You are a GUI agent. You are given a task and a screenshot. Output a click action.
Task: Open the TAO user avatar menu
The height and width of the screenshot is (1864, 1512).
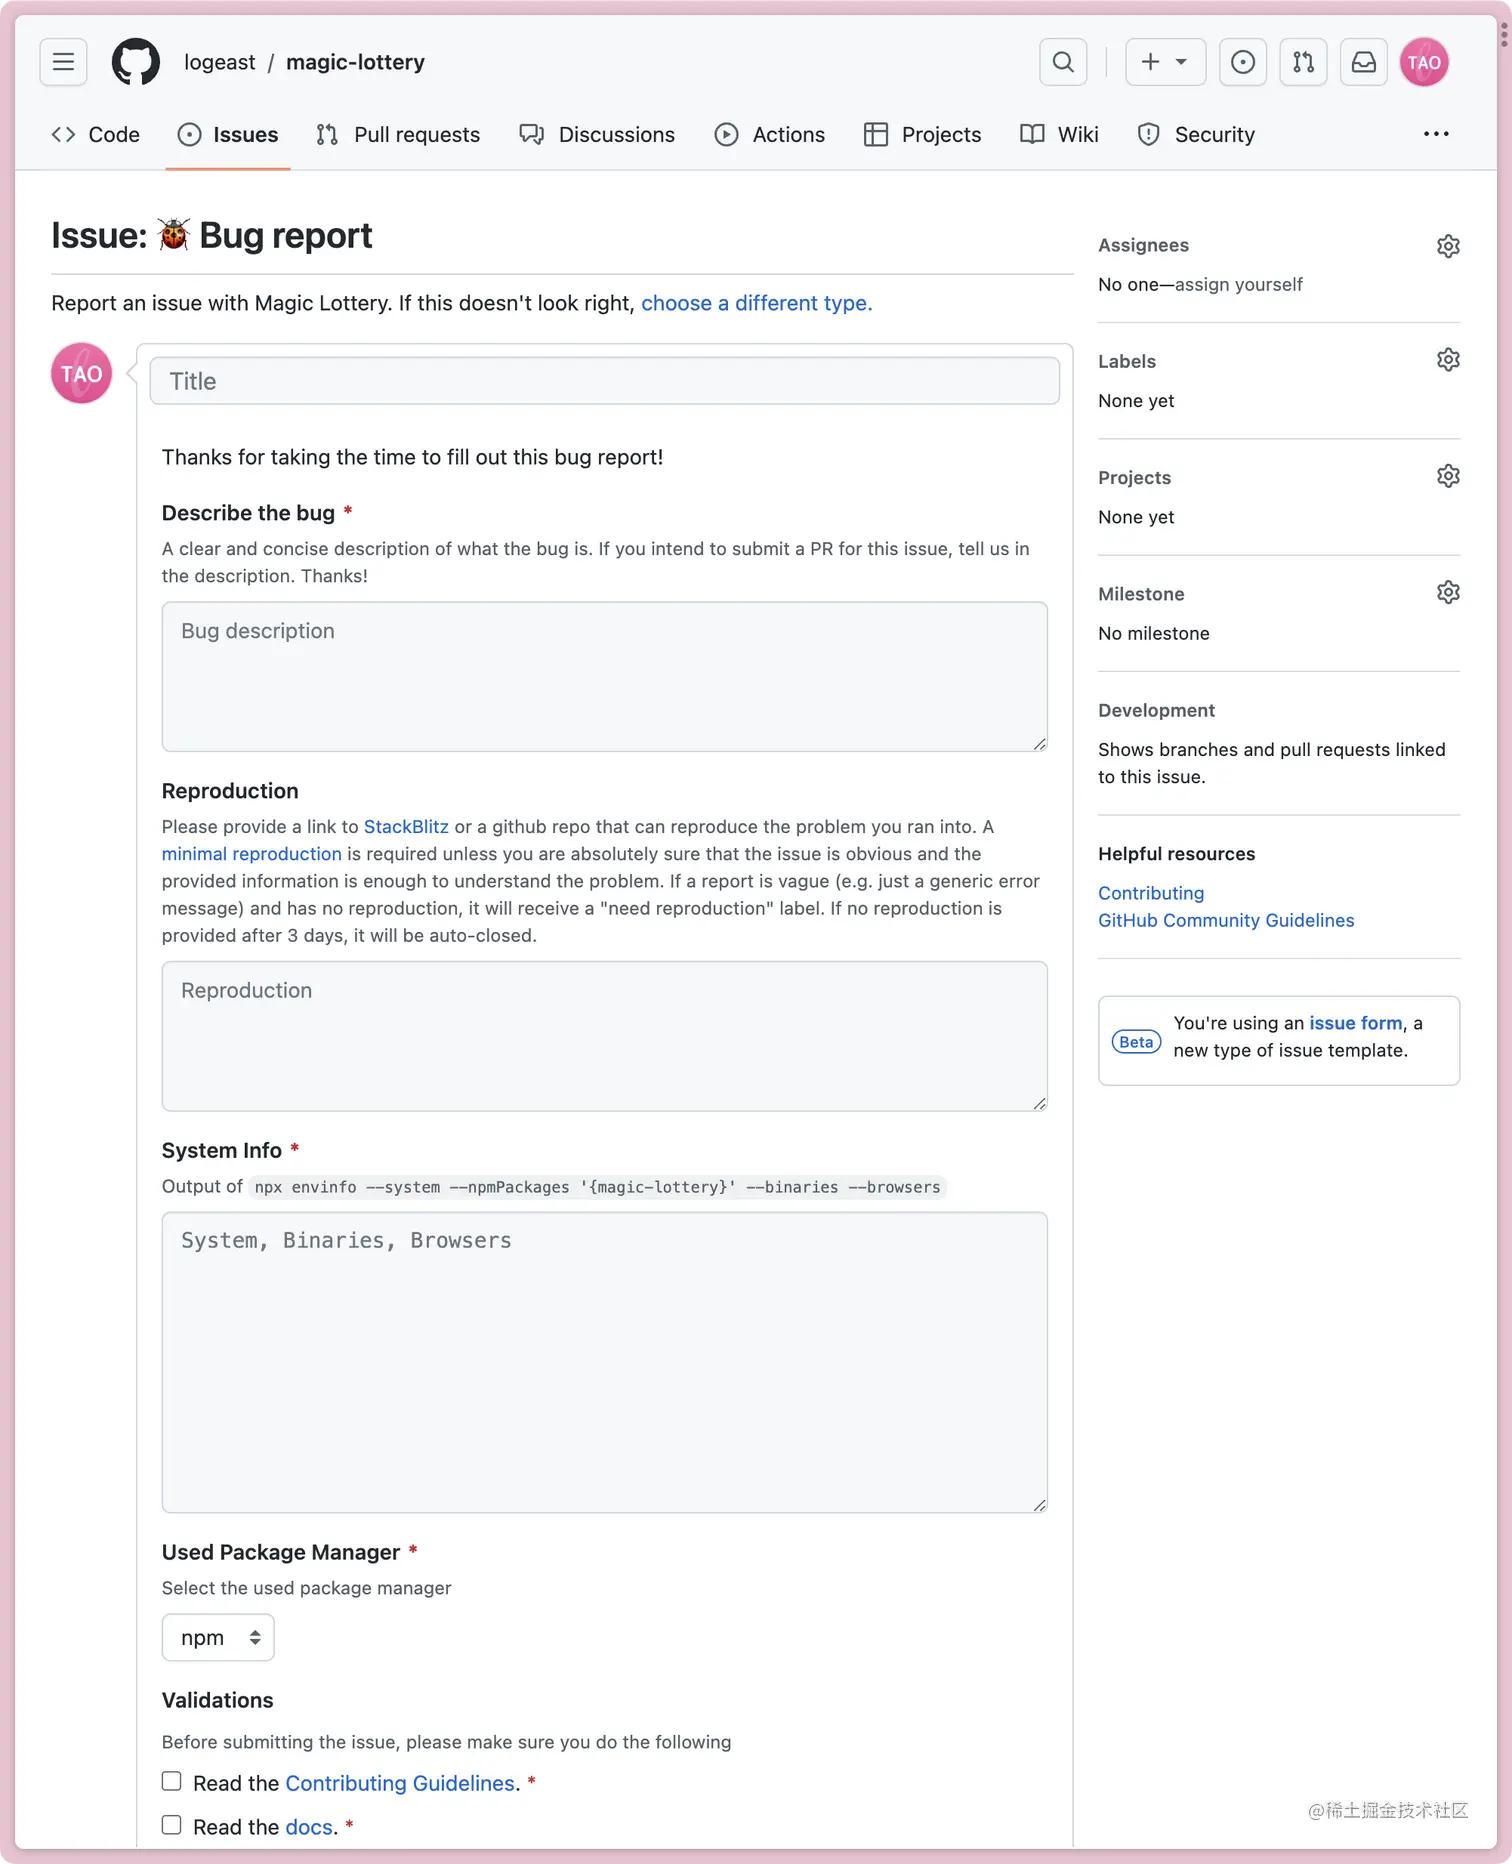click(1424, 62)
